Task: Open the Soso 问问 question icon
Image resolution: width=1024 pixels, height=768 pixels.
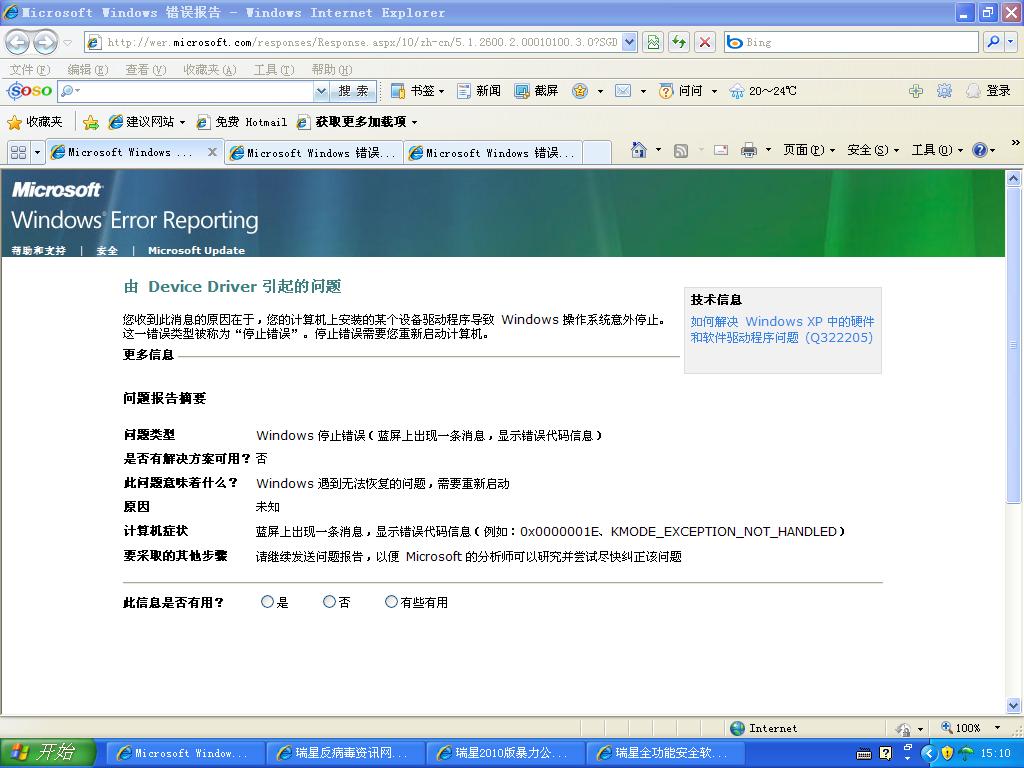Action: [665, 91]
